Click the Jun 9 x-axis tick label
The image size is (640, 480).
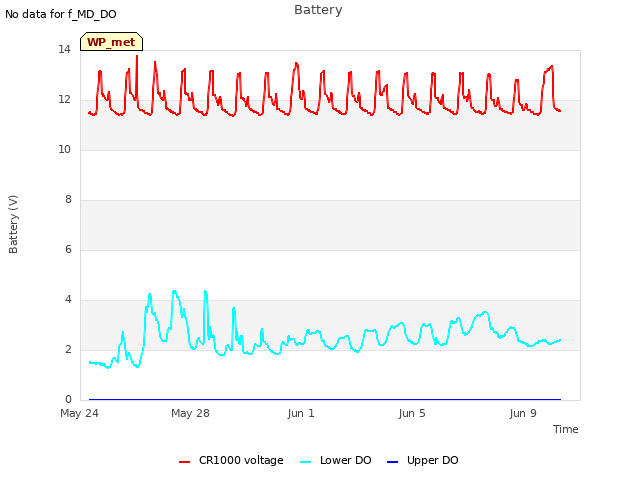tap(523, 413)
